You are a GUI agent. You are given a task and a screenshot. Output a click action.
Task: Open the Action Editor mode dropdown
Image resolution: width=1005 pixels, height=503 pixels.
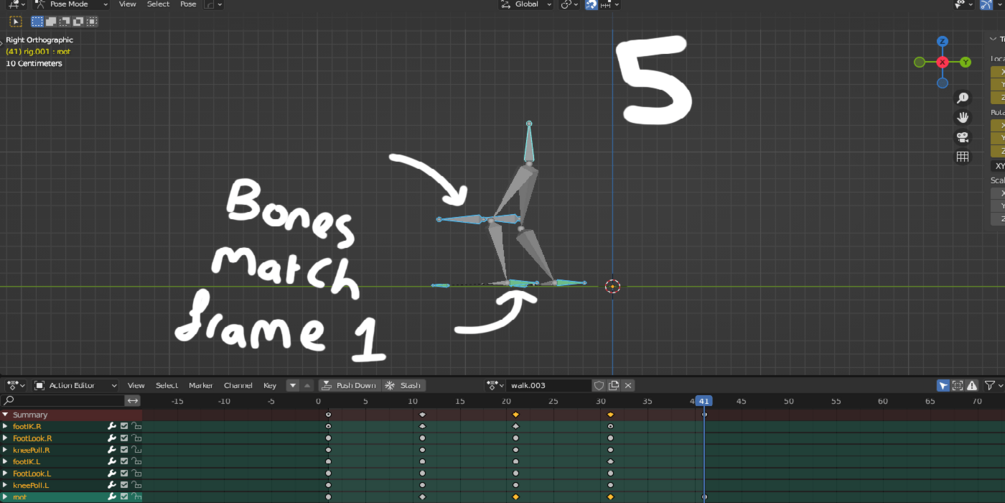pyautogui.click(x=76, y=385)
